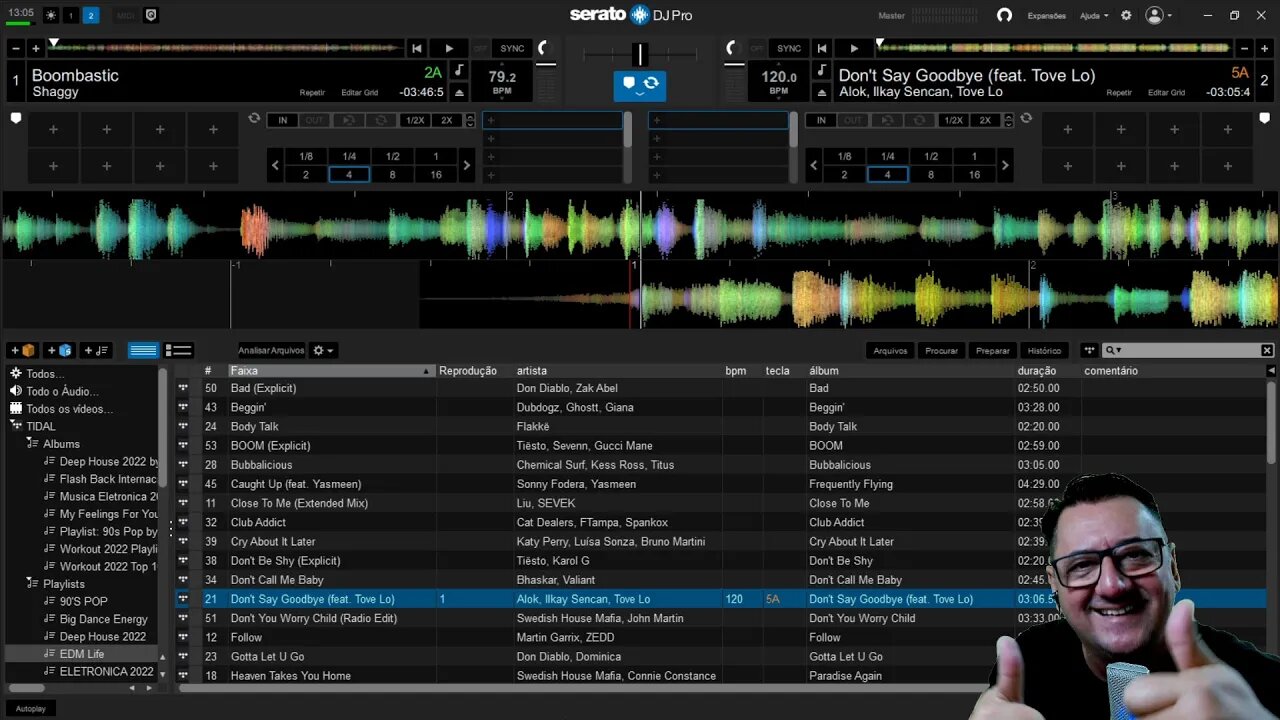Zoom in deck 1 overview with plus
The height and width of the screenshot is (720, 1280).
(36, 48)
